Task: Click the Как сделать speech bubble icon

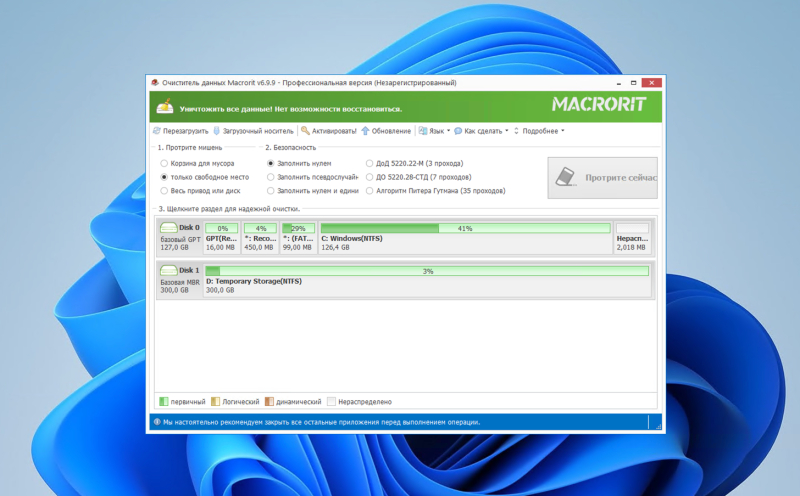Action: [x=458, y=131]
